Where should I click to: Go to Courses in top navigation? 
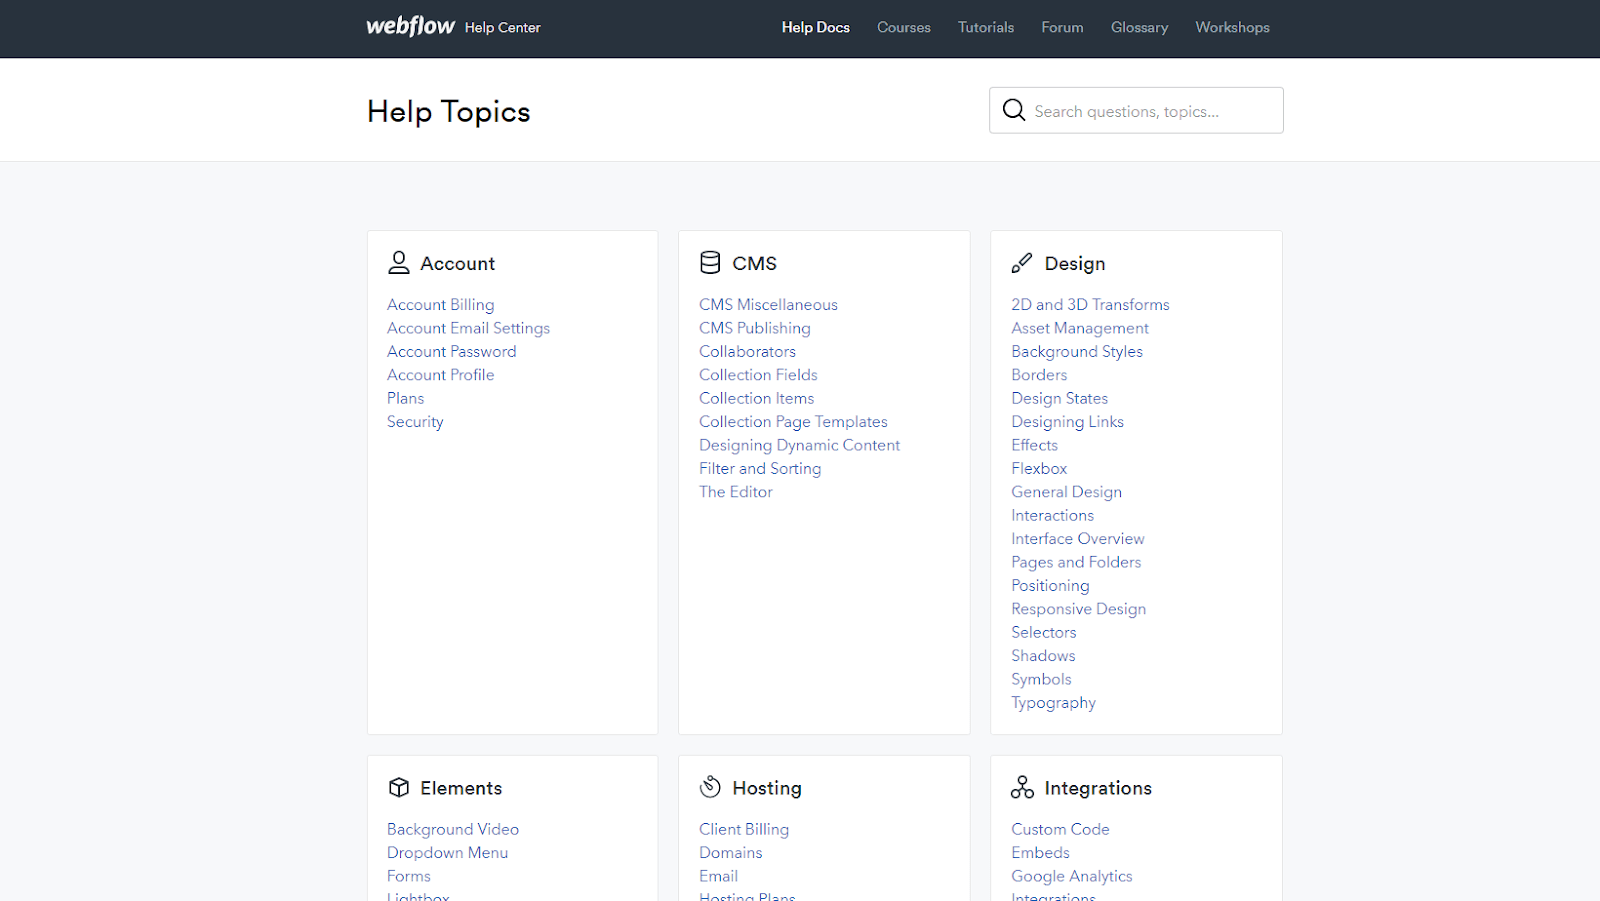point(904,27)
